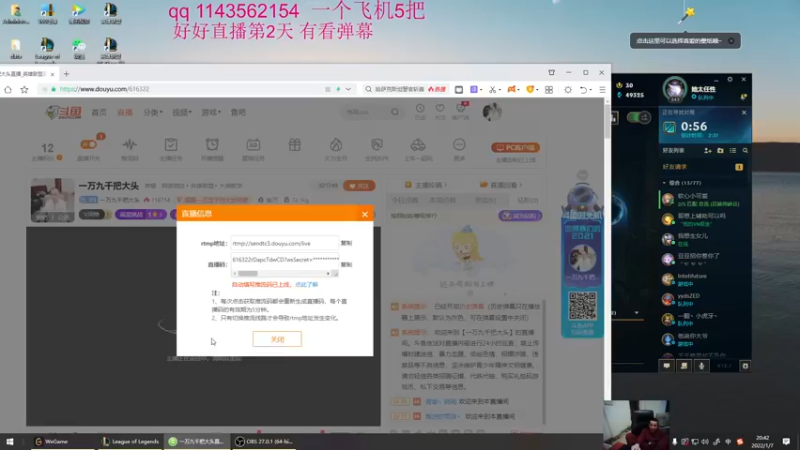Viewport: 800px width, 450px height.
Task: Click the streamer room cover thumbnail
Action: (53, 200)
